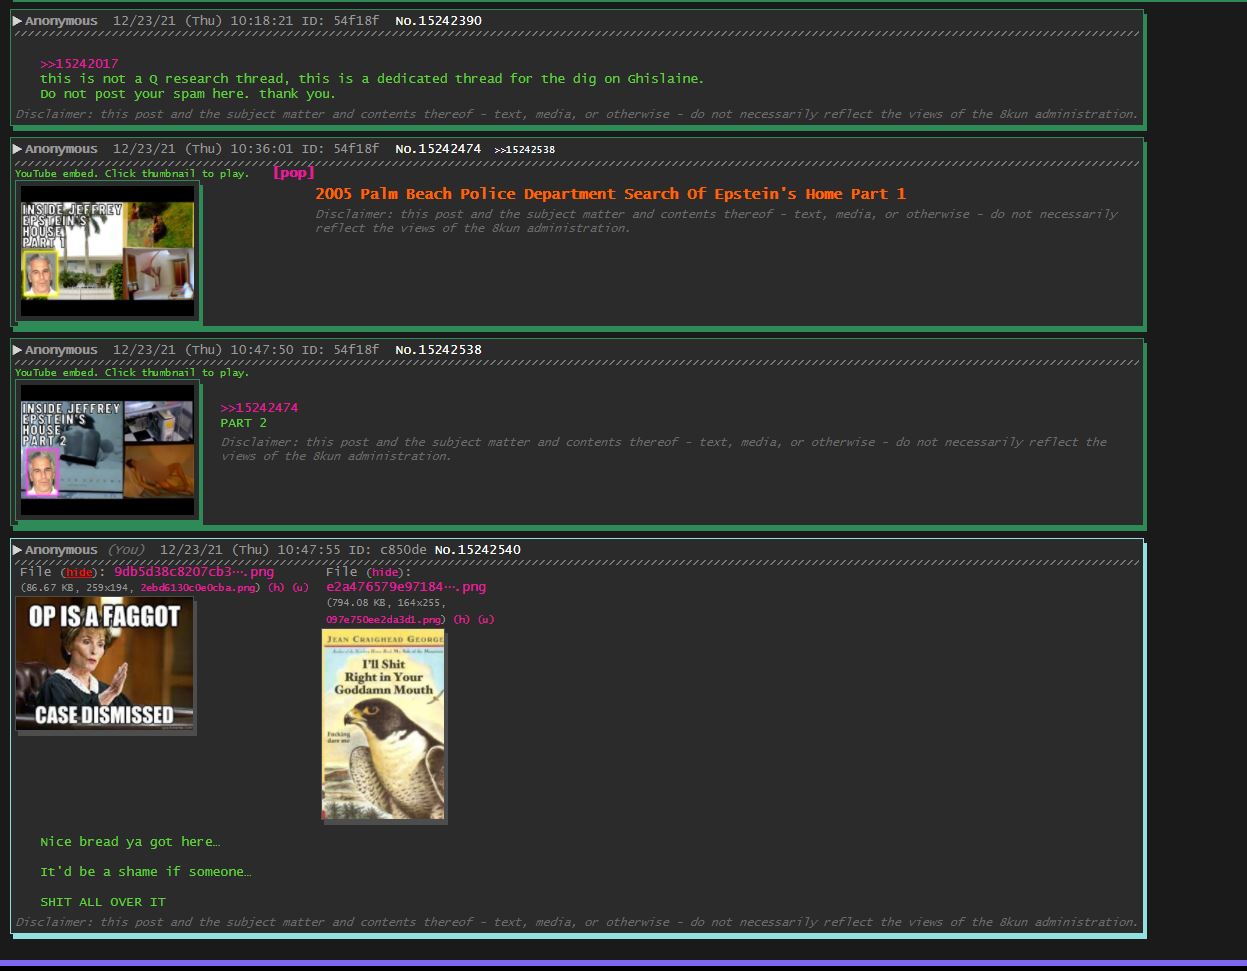Pop out the YouTube embed with [pop]
Image resolution: width=1247 pixels, height=971 pixels.
pos(294,173)
